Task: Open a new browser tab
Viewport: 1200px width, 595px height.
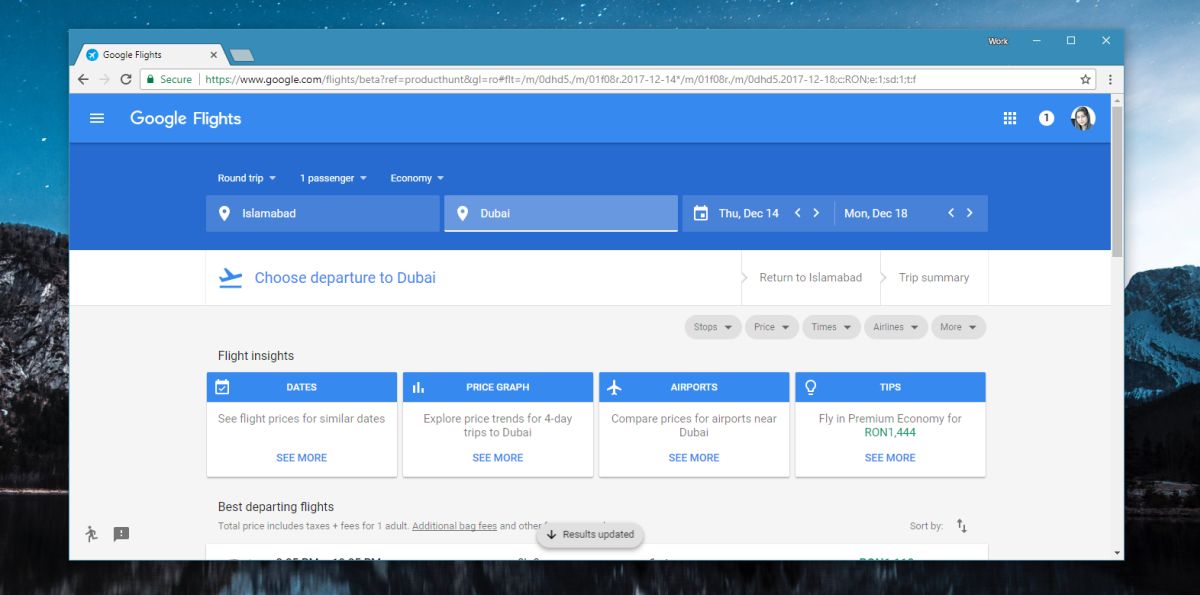Action: click(x=242, y=55)
